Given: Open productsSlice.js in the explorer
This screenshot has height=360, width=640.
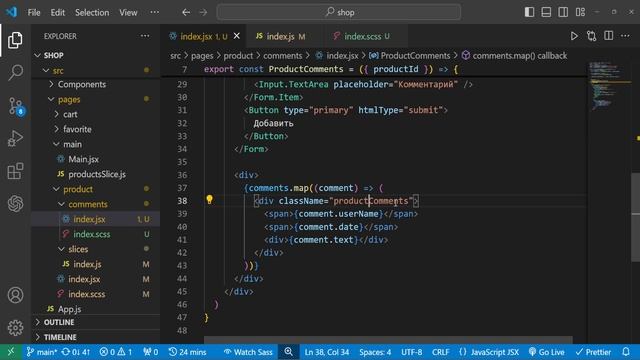Looking at the screenshot, I should pos(96,174).
